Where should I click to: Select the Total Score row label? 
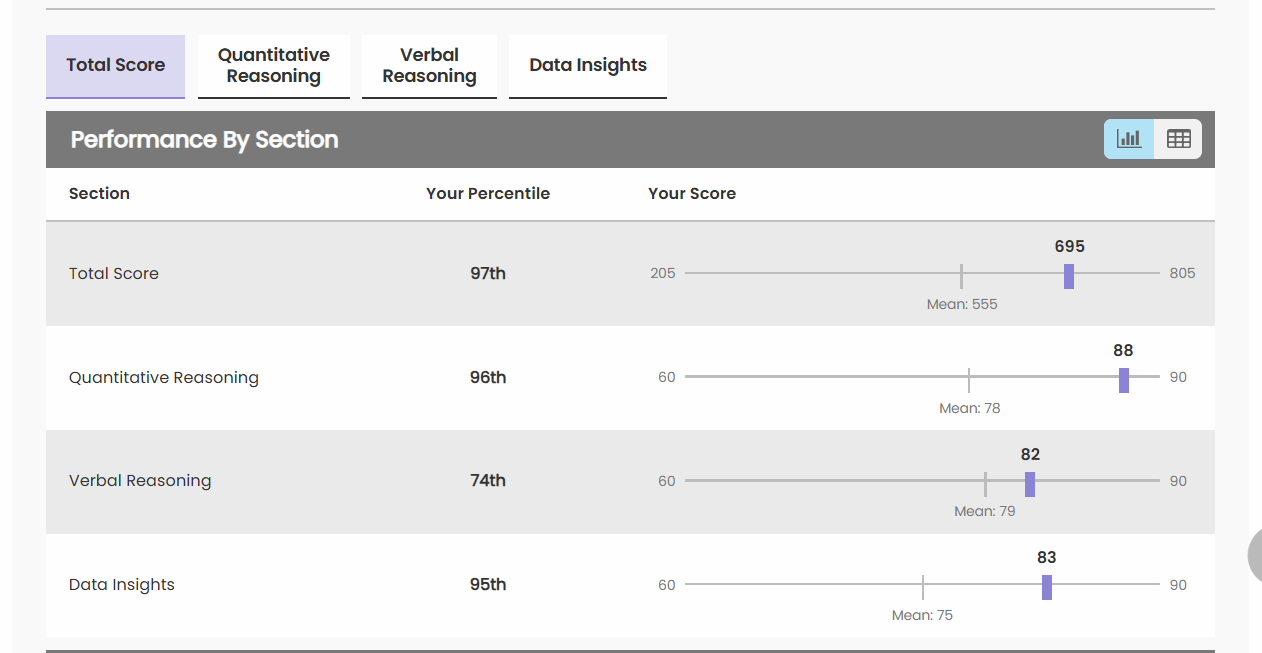(114, 274)
